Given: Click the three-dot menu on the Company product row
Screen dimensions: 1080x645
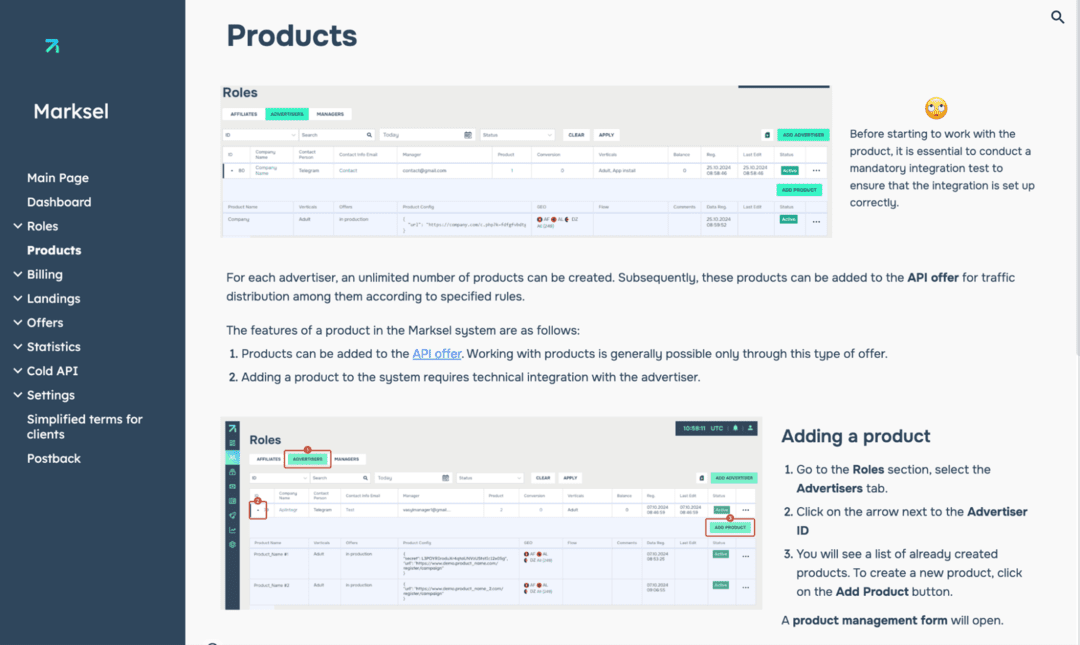Looking at the screenshot, I should [816, 222].
